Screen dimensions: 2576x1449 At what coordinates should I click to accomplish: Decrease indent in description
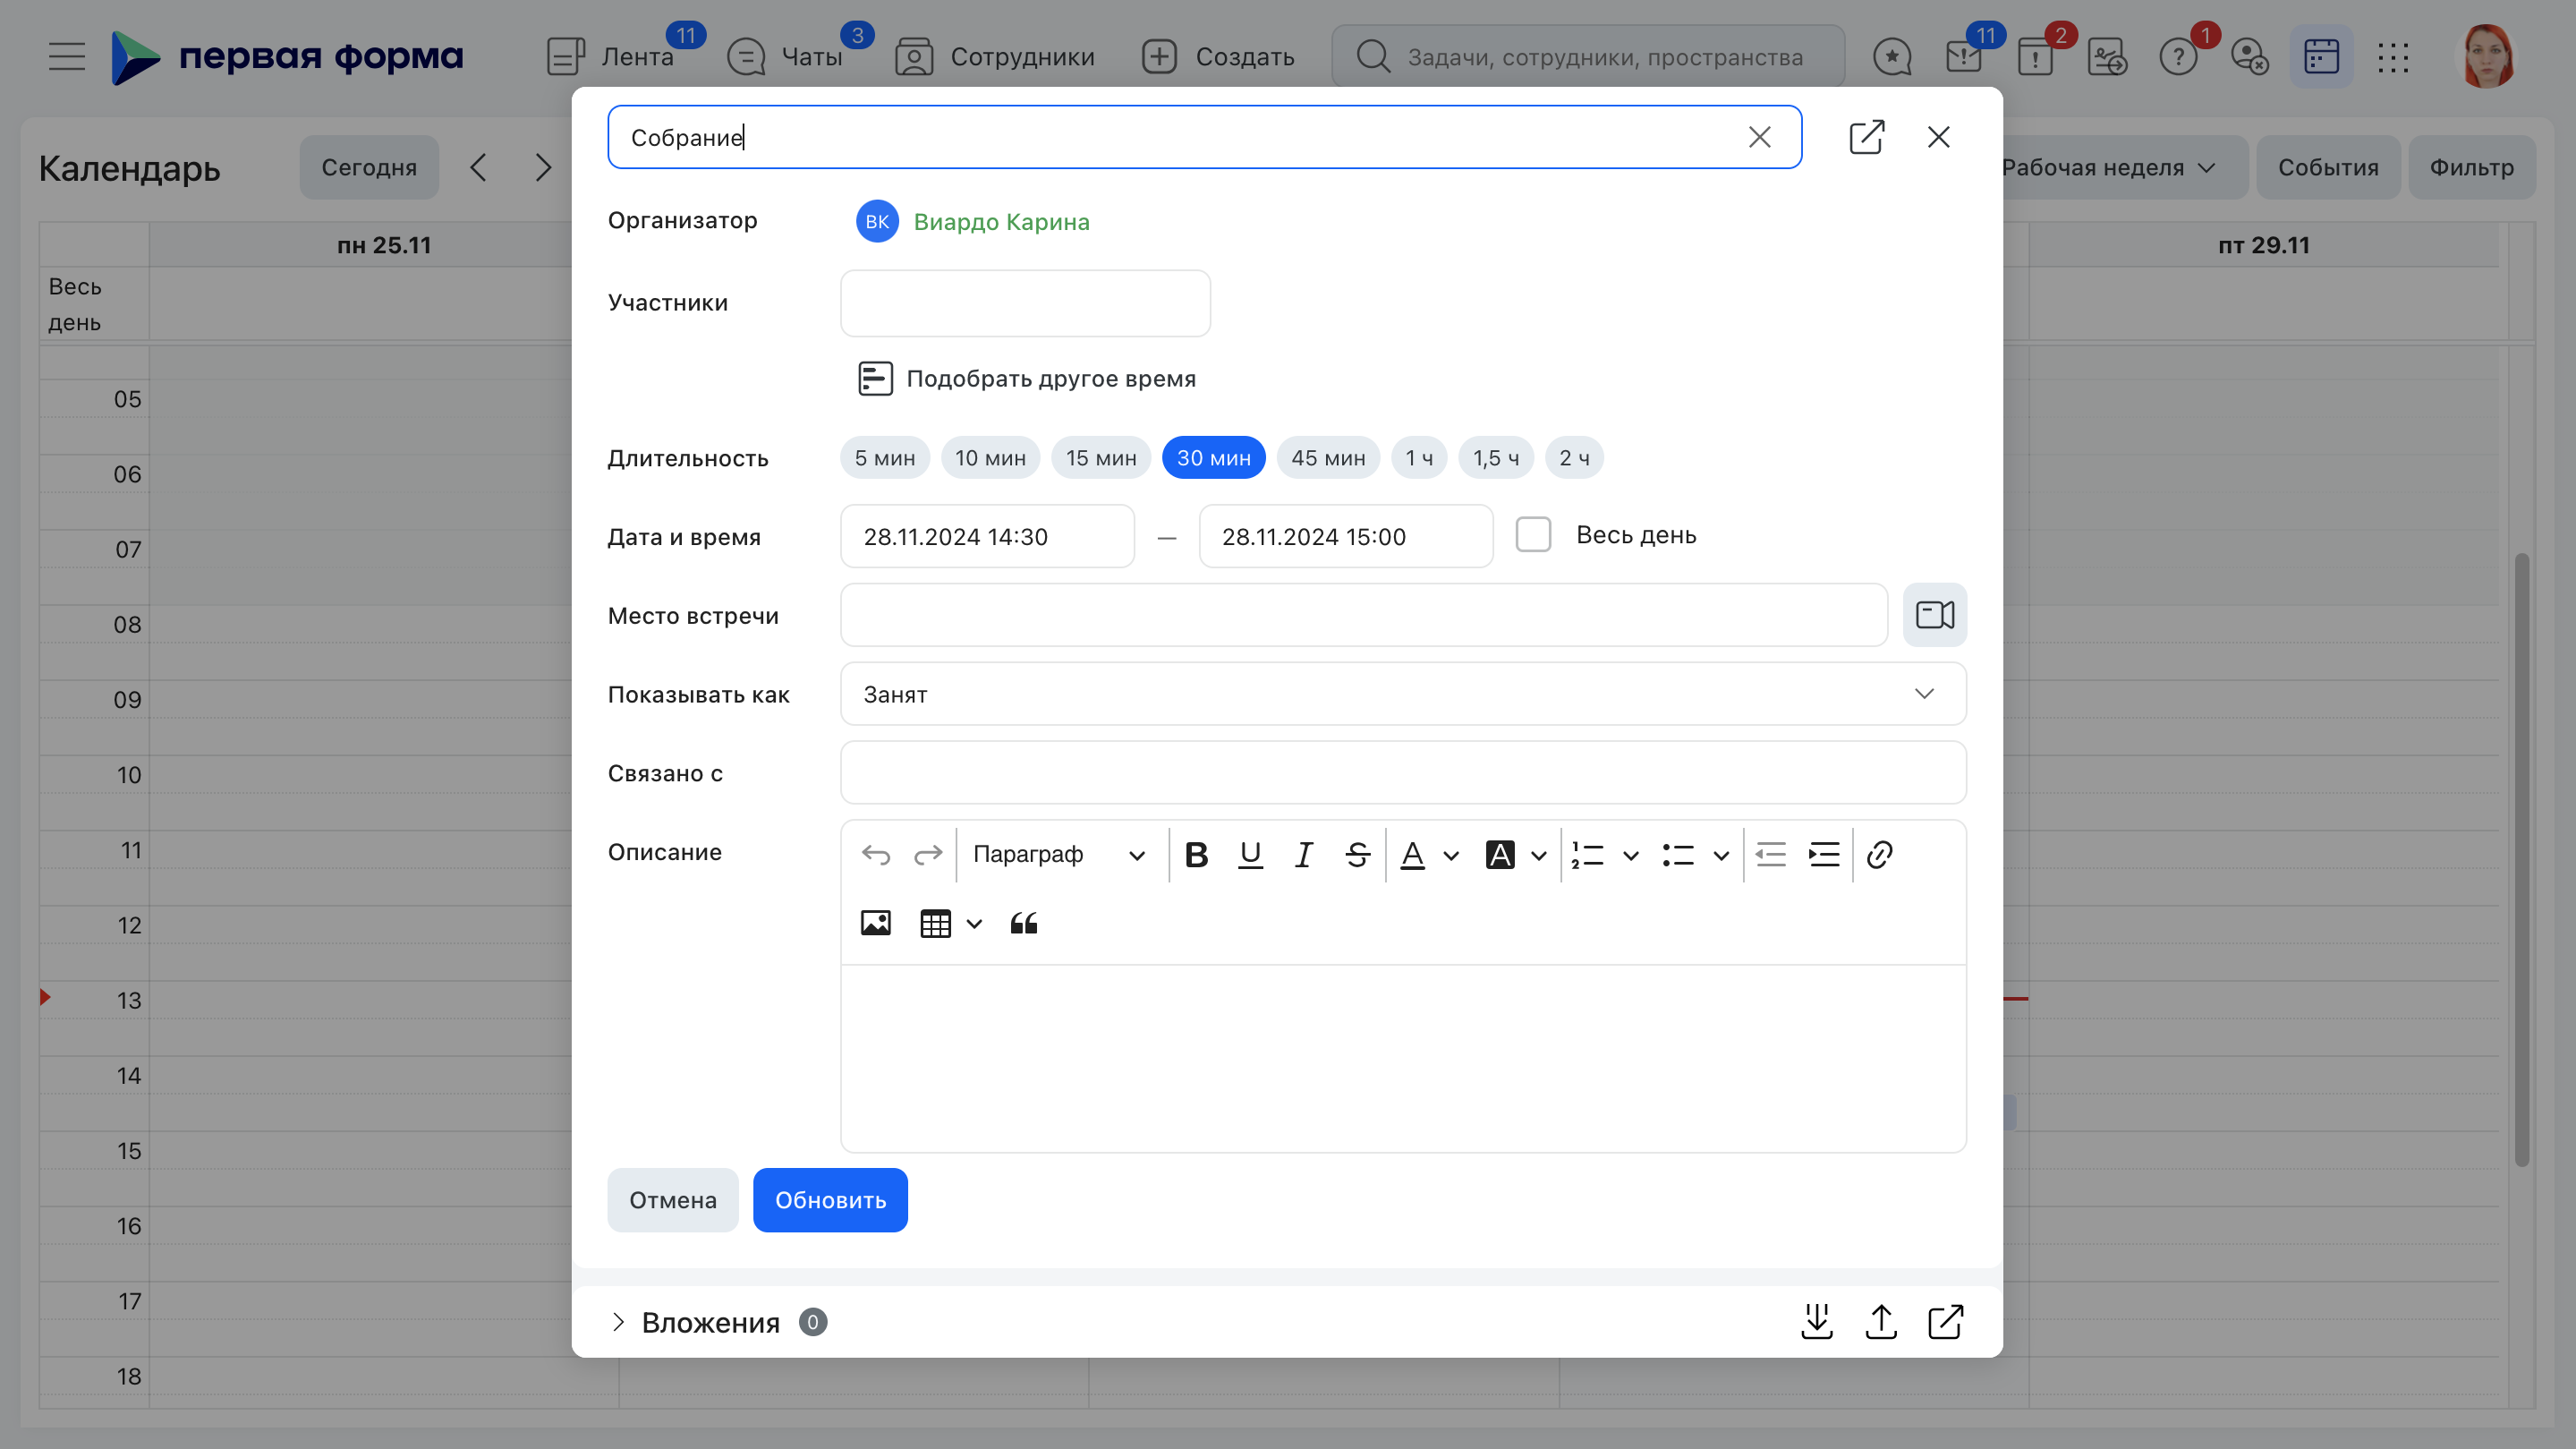[1770, 855]
